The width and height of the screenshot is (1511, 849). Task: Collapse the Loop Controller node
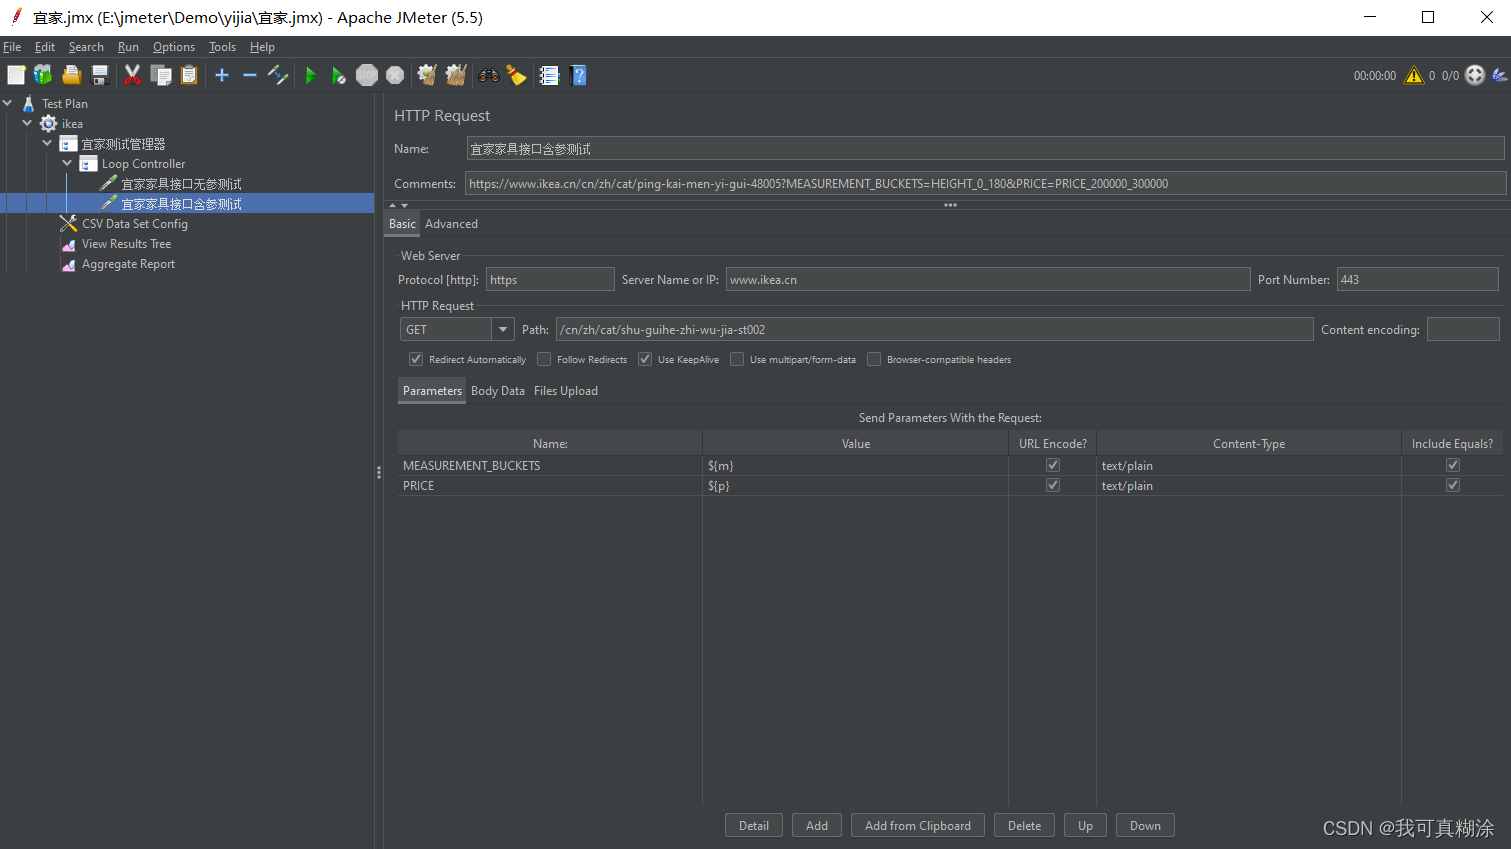coord(67,163)
